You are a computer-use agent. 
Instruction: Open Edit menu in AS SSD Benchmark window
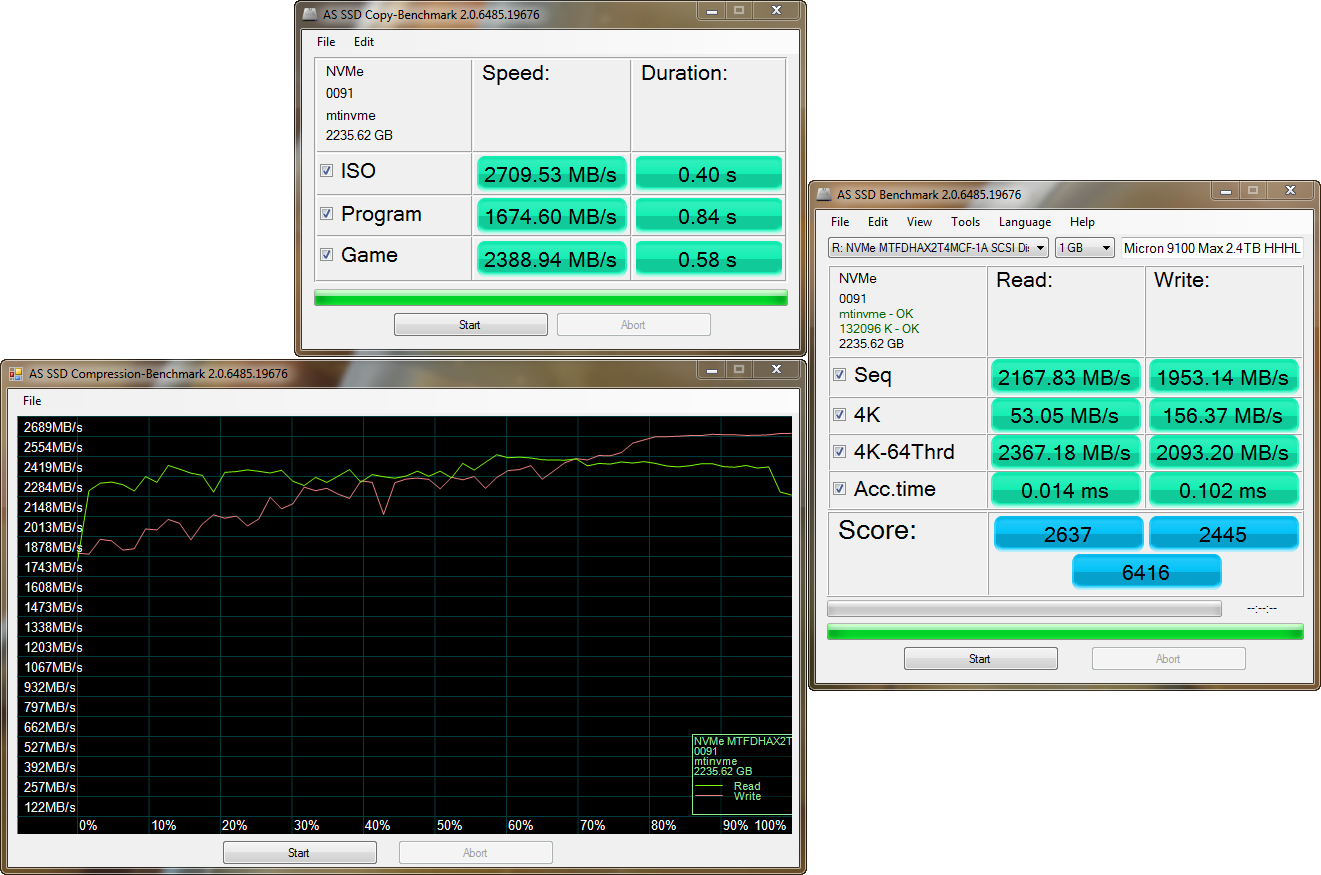pos(878,222)
